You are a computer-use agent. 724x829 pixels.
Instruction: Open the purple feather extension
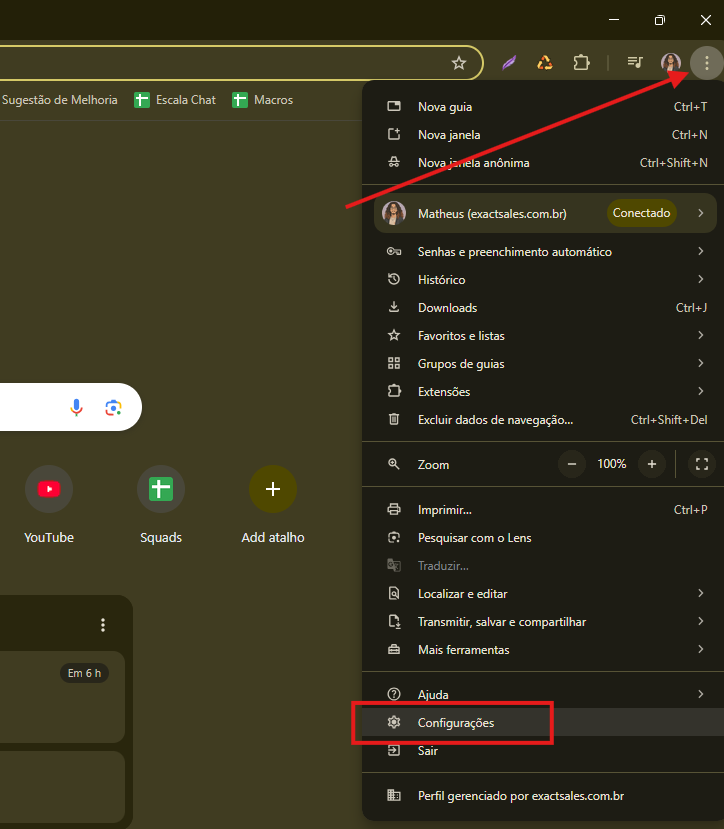(x=509, y=63)
